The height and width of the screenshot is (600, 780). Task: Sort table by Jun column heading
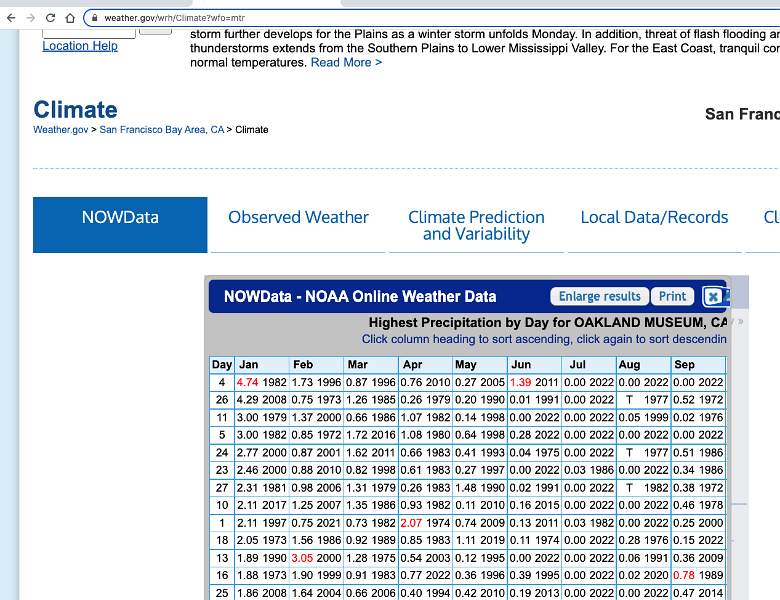535,365
